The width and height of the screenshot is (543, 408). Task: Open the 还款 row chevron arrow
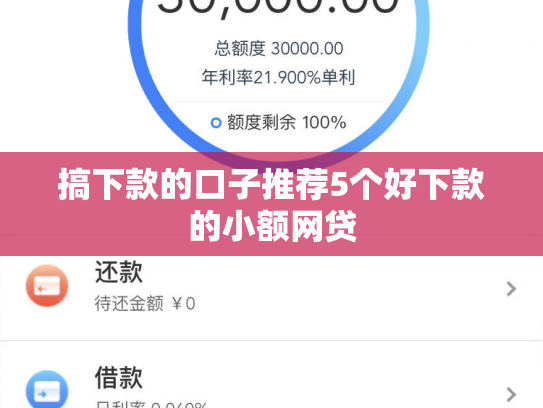pos(511,289)
